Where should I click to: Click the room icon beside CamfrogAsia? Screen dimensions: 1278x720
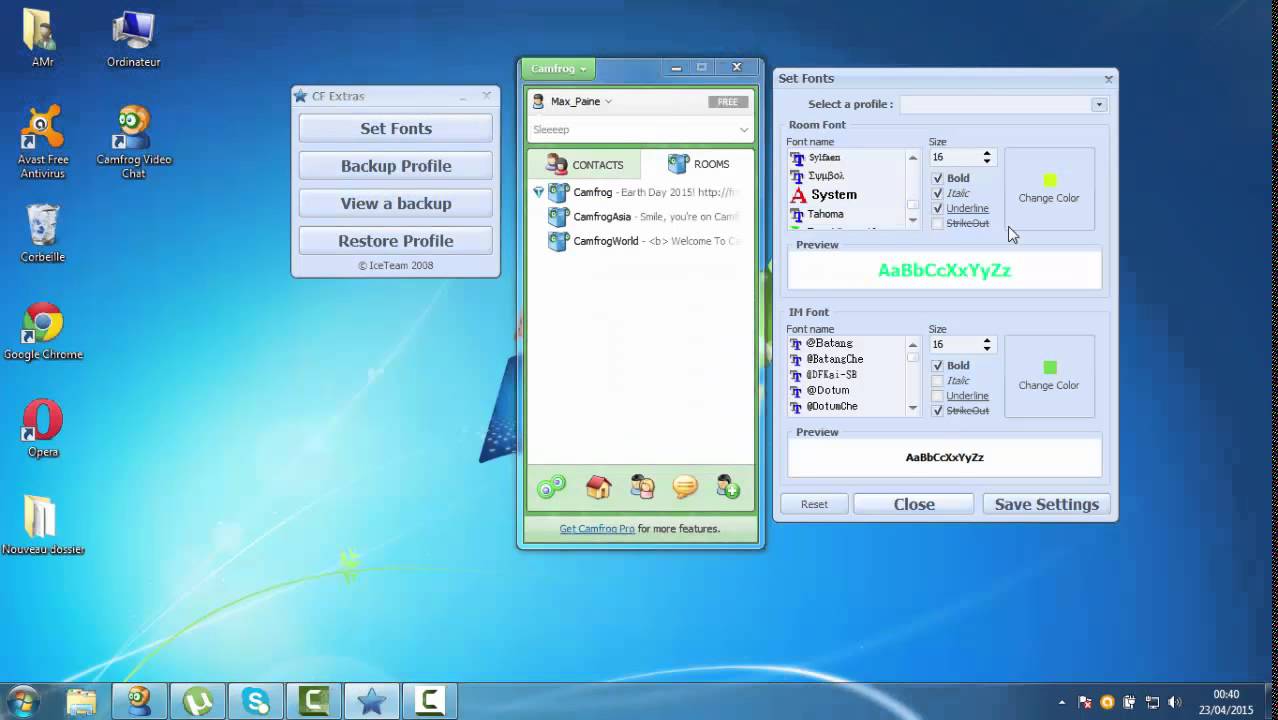click(558, 216)
